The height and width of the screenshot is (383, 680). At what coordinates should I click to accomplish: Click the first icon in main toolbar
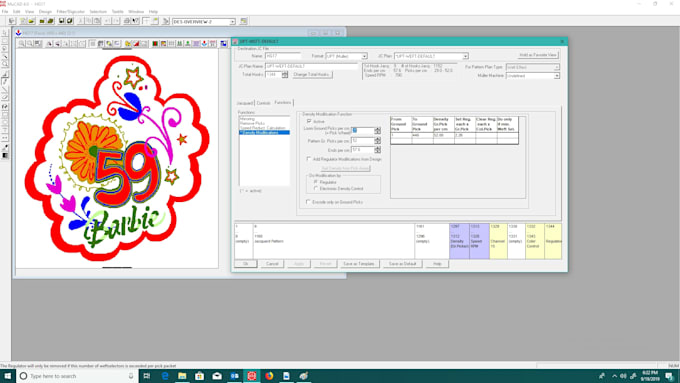coord(12,21)
